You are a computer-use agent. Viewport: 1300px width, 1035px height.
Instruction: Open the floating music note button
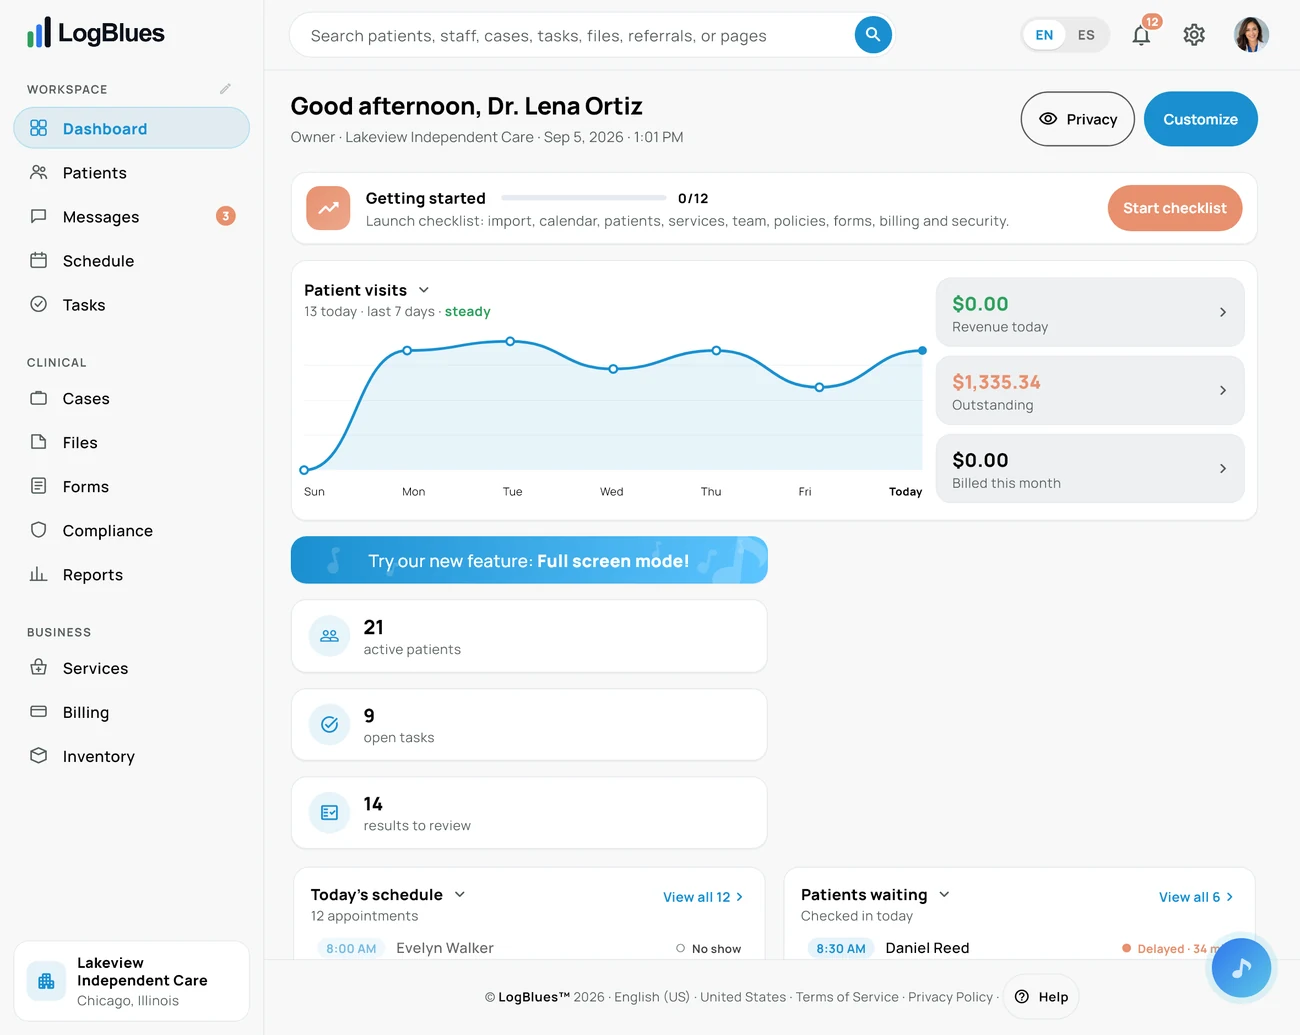(x=1241, y=968)
